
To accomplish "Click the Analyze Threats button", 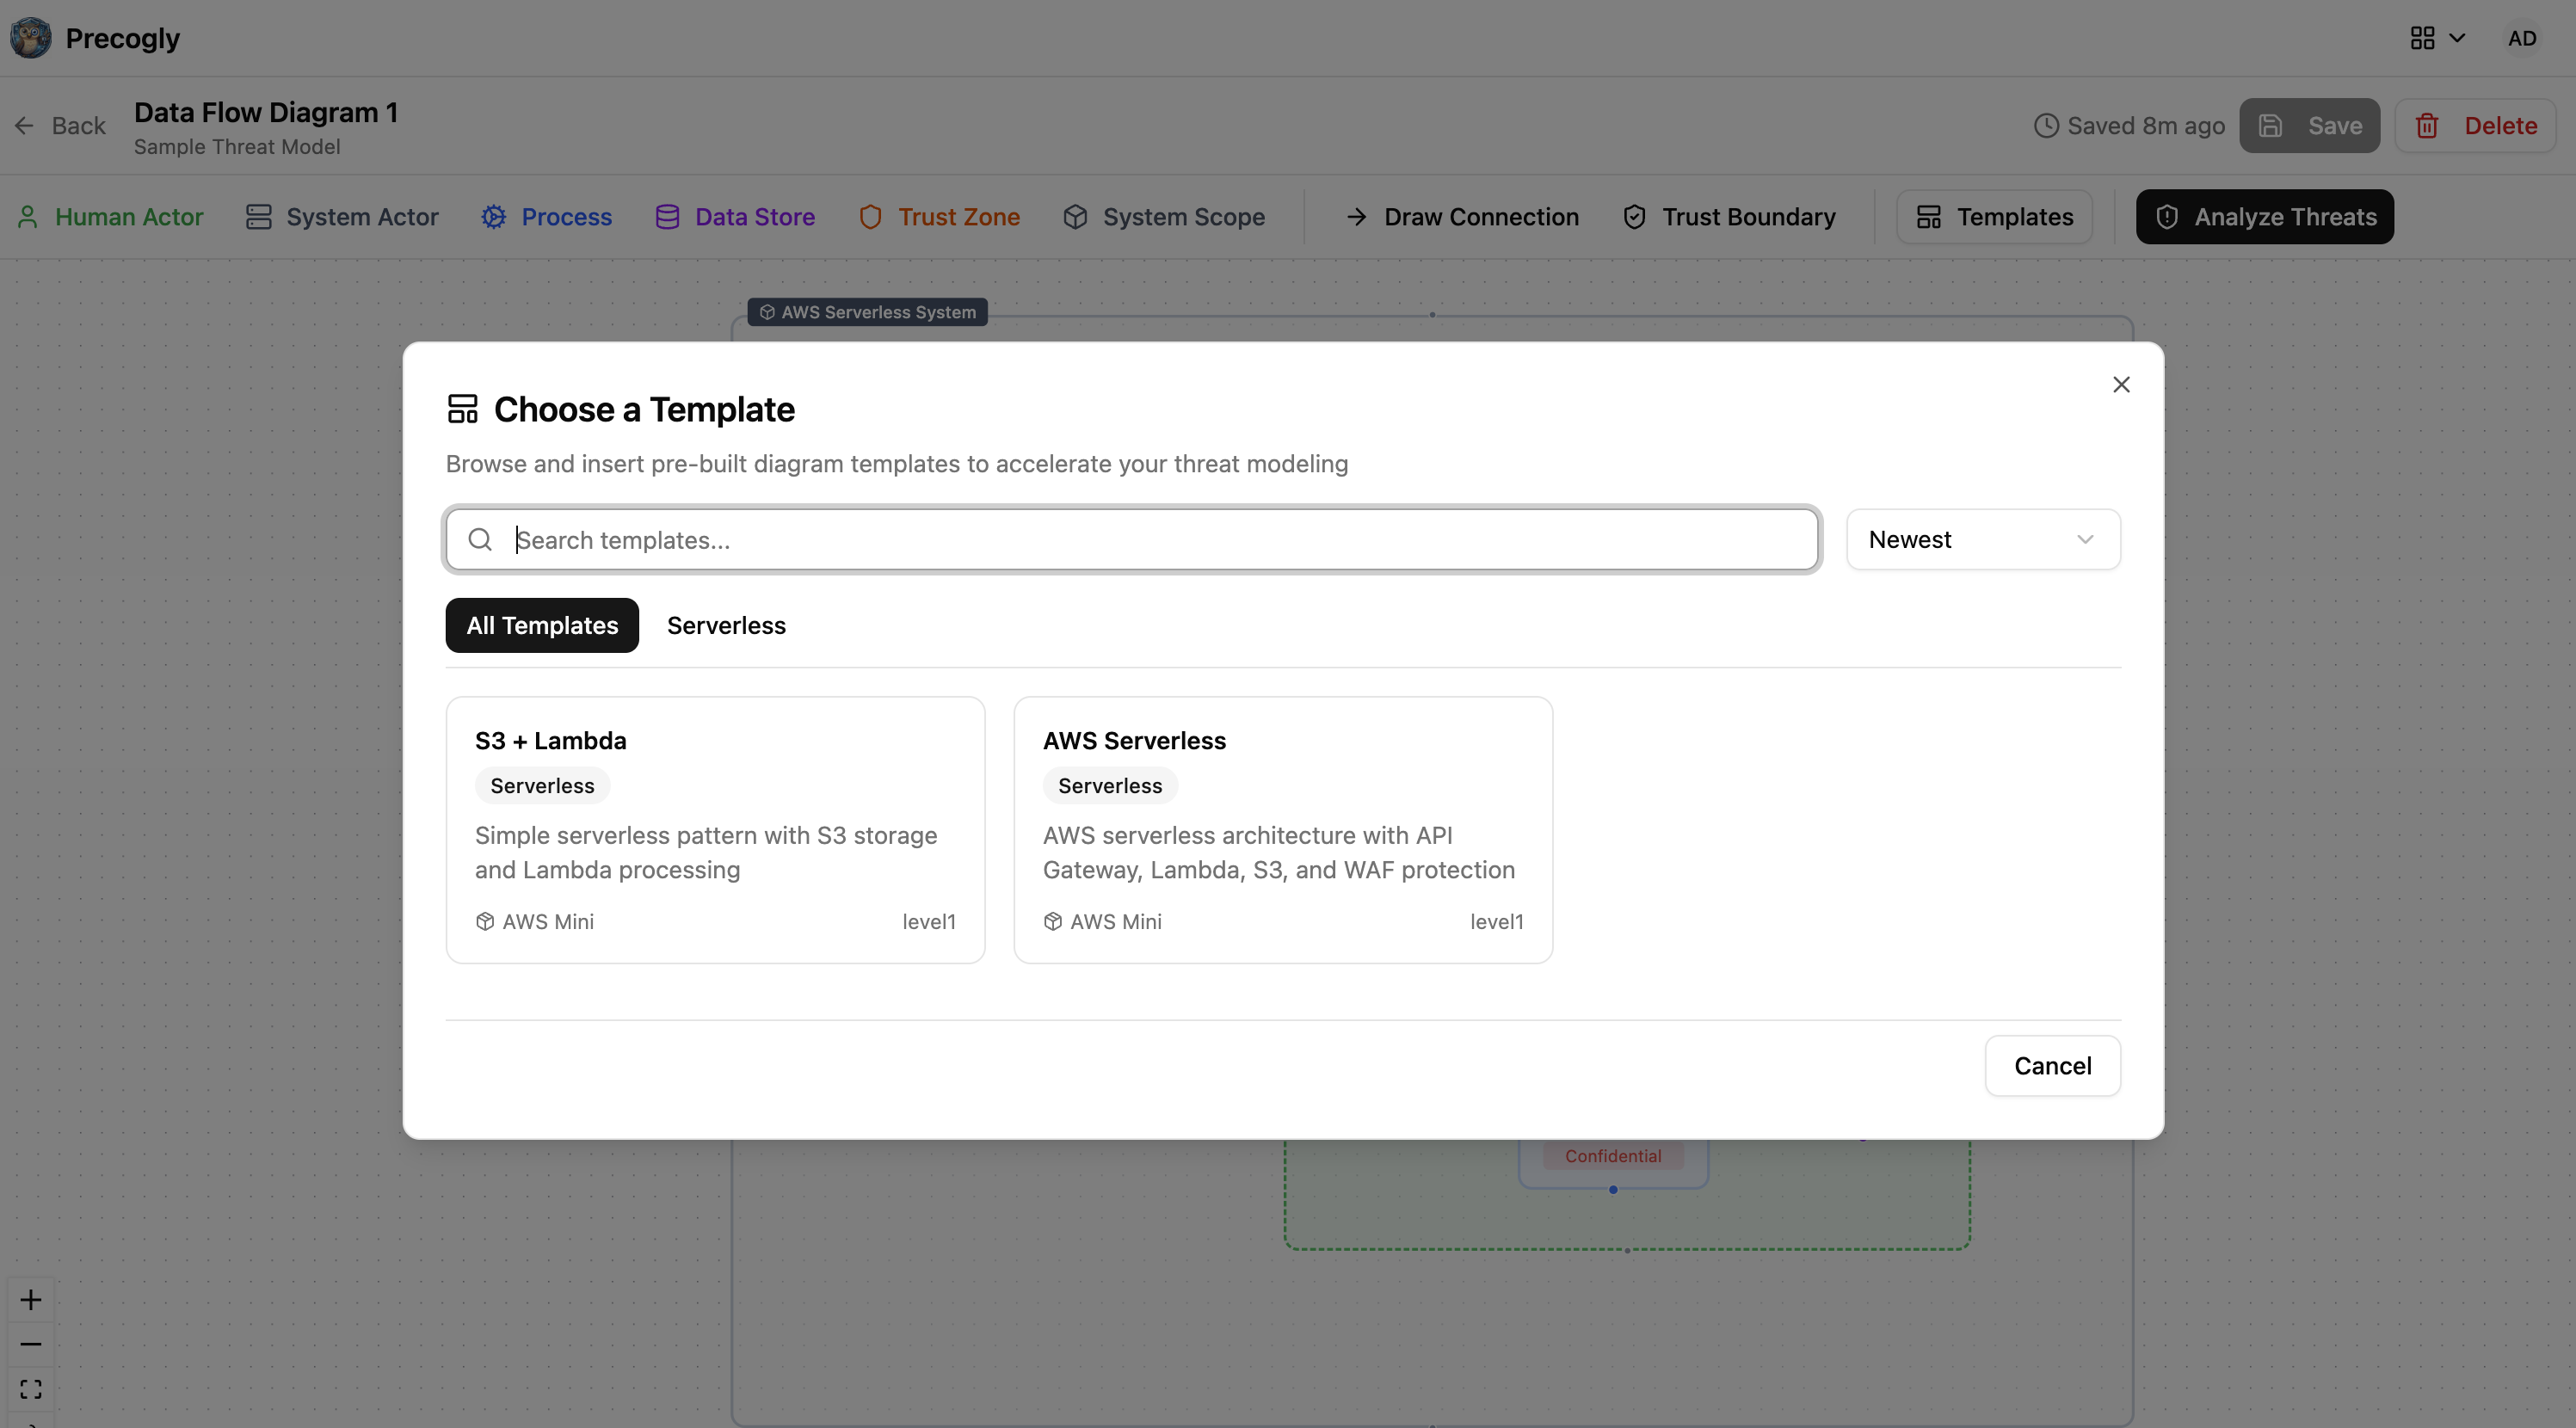I will click(2263, 216).
